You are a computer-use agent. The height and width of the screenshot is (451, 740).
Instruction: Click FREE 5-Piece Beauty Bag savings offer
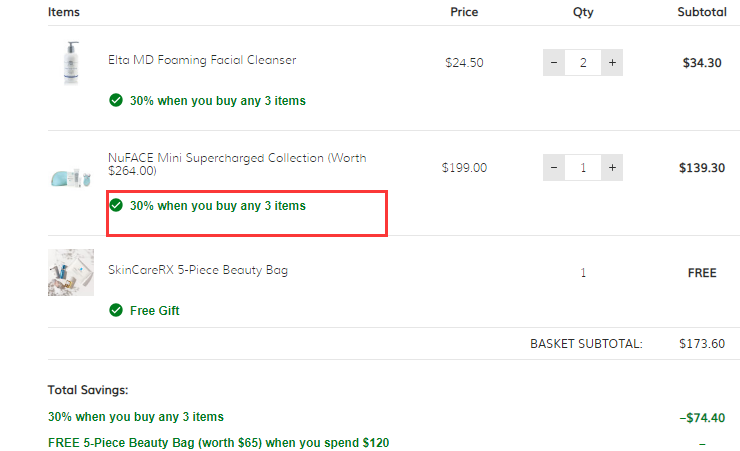219,443
